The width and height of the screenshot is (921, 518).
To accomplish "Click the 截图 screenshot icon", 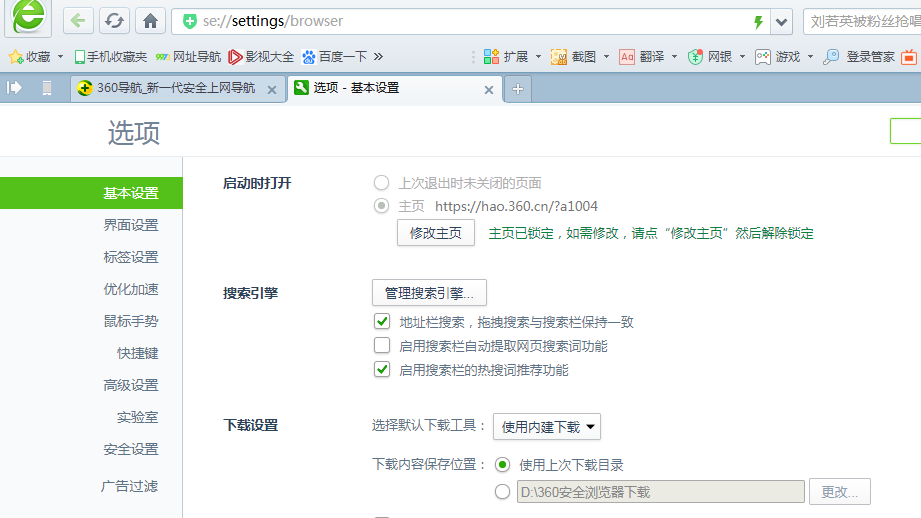I will point(559,57).
